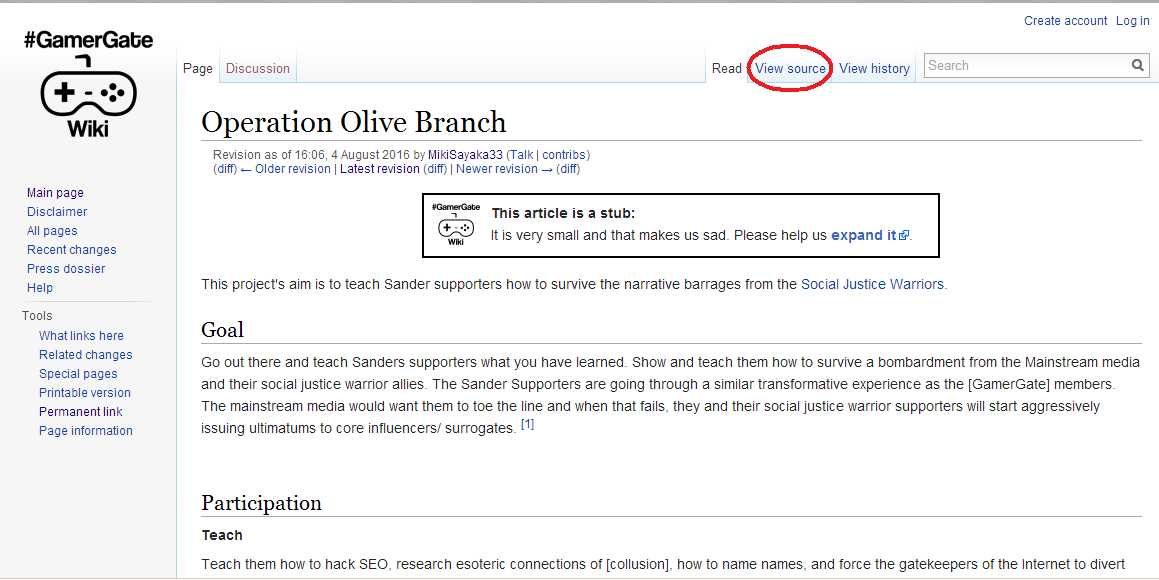
Task: Open Recent changes in sidebar
Action: pos(72,250)
